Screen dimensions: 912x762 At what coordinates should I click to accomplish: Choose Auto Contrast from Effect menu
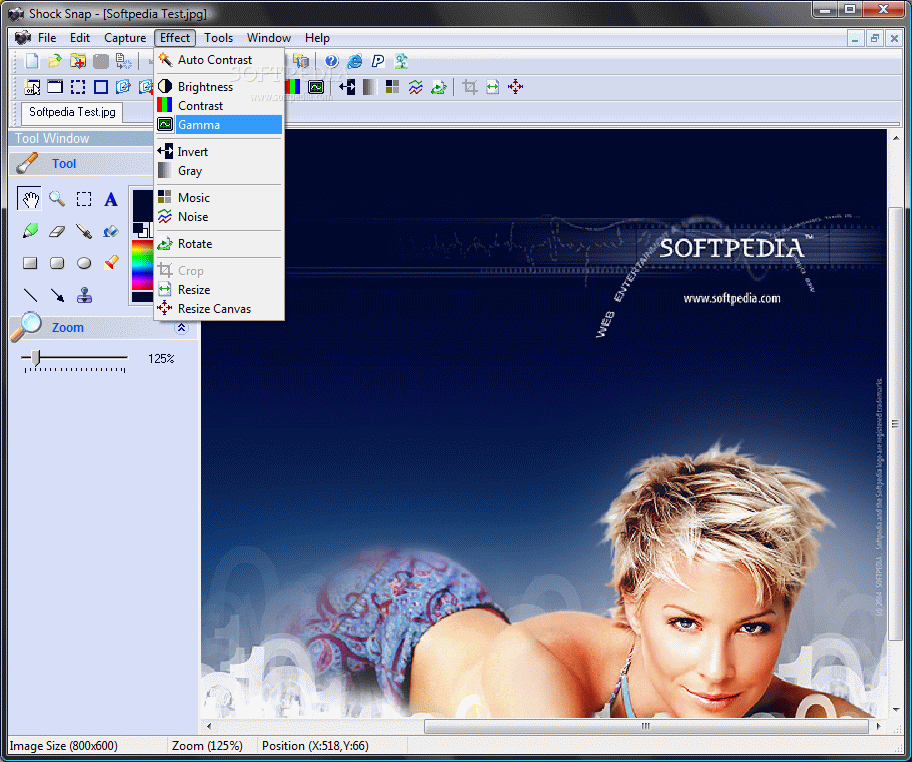[x=219, y=60]
